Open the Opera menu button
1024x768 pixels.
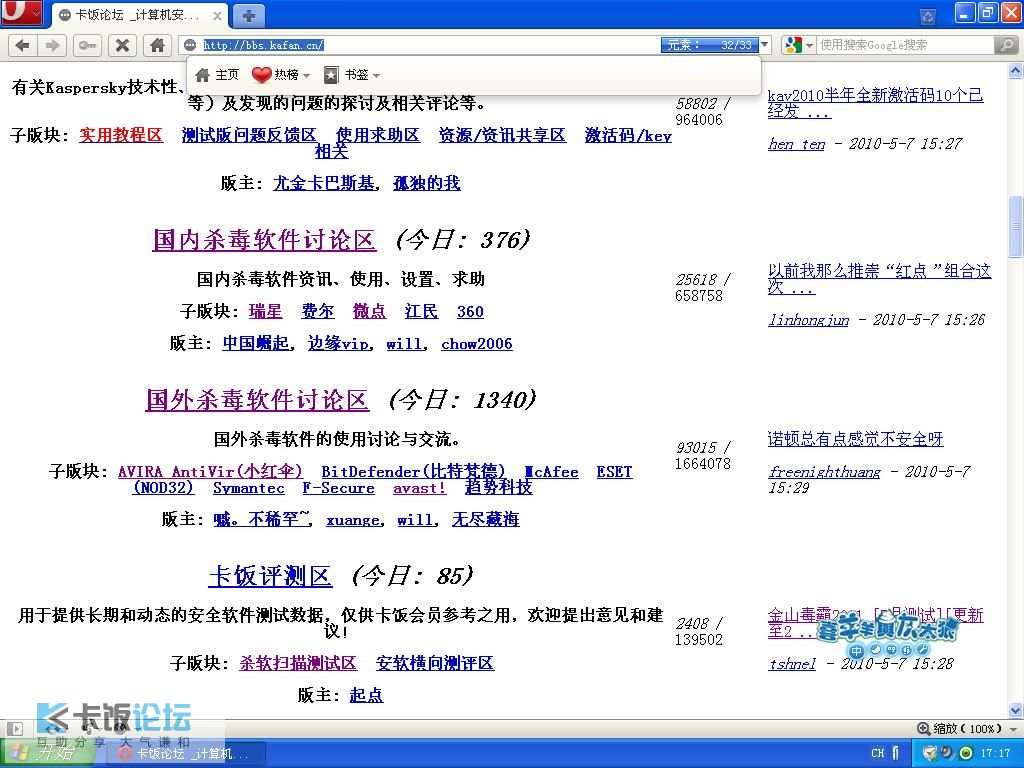tap(22, 13)
